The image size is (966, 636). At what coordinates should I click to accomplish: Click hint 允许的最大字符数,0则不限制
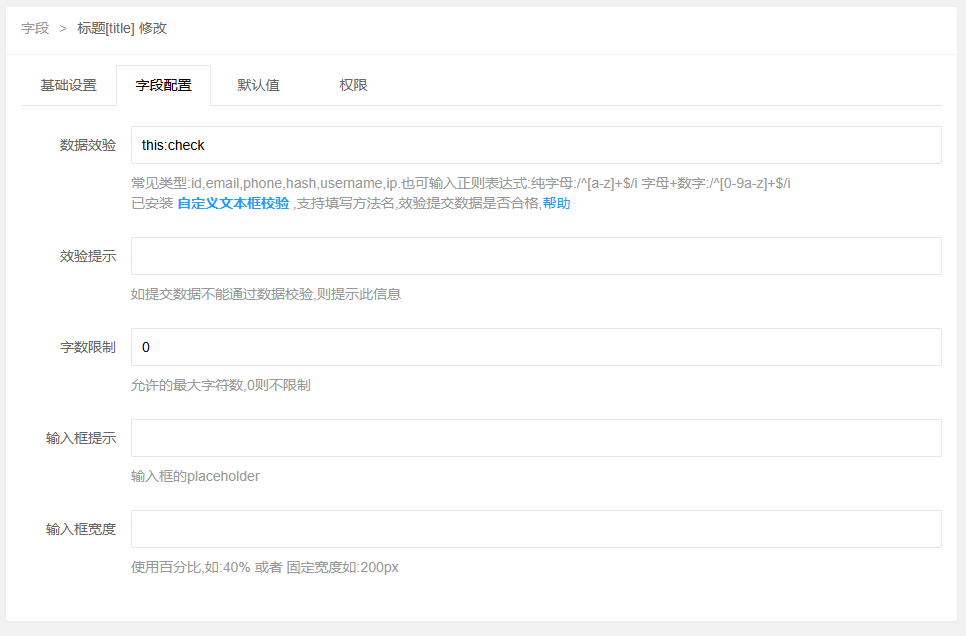click(221, 385)
